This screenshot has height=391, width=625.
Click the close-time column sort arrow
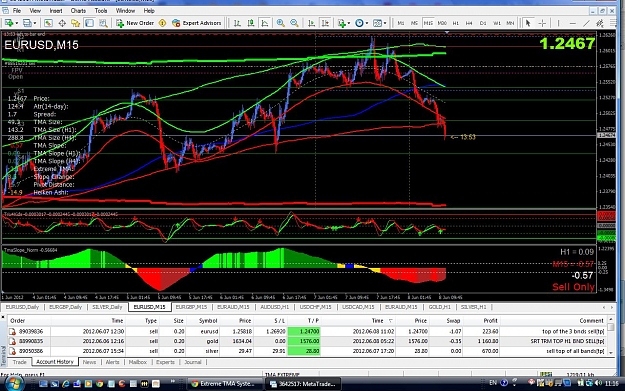pyautogui.click(x=390, y=321)
